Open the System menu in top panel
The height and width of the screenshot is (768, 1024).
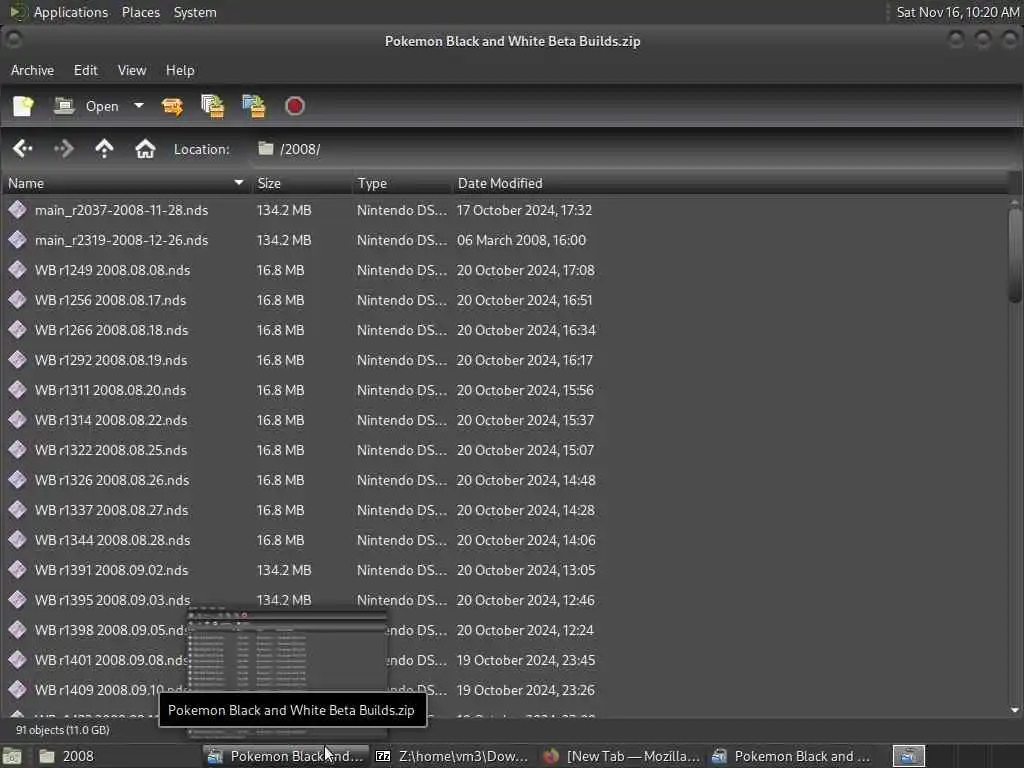point(195,12)
